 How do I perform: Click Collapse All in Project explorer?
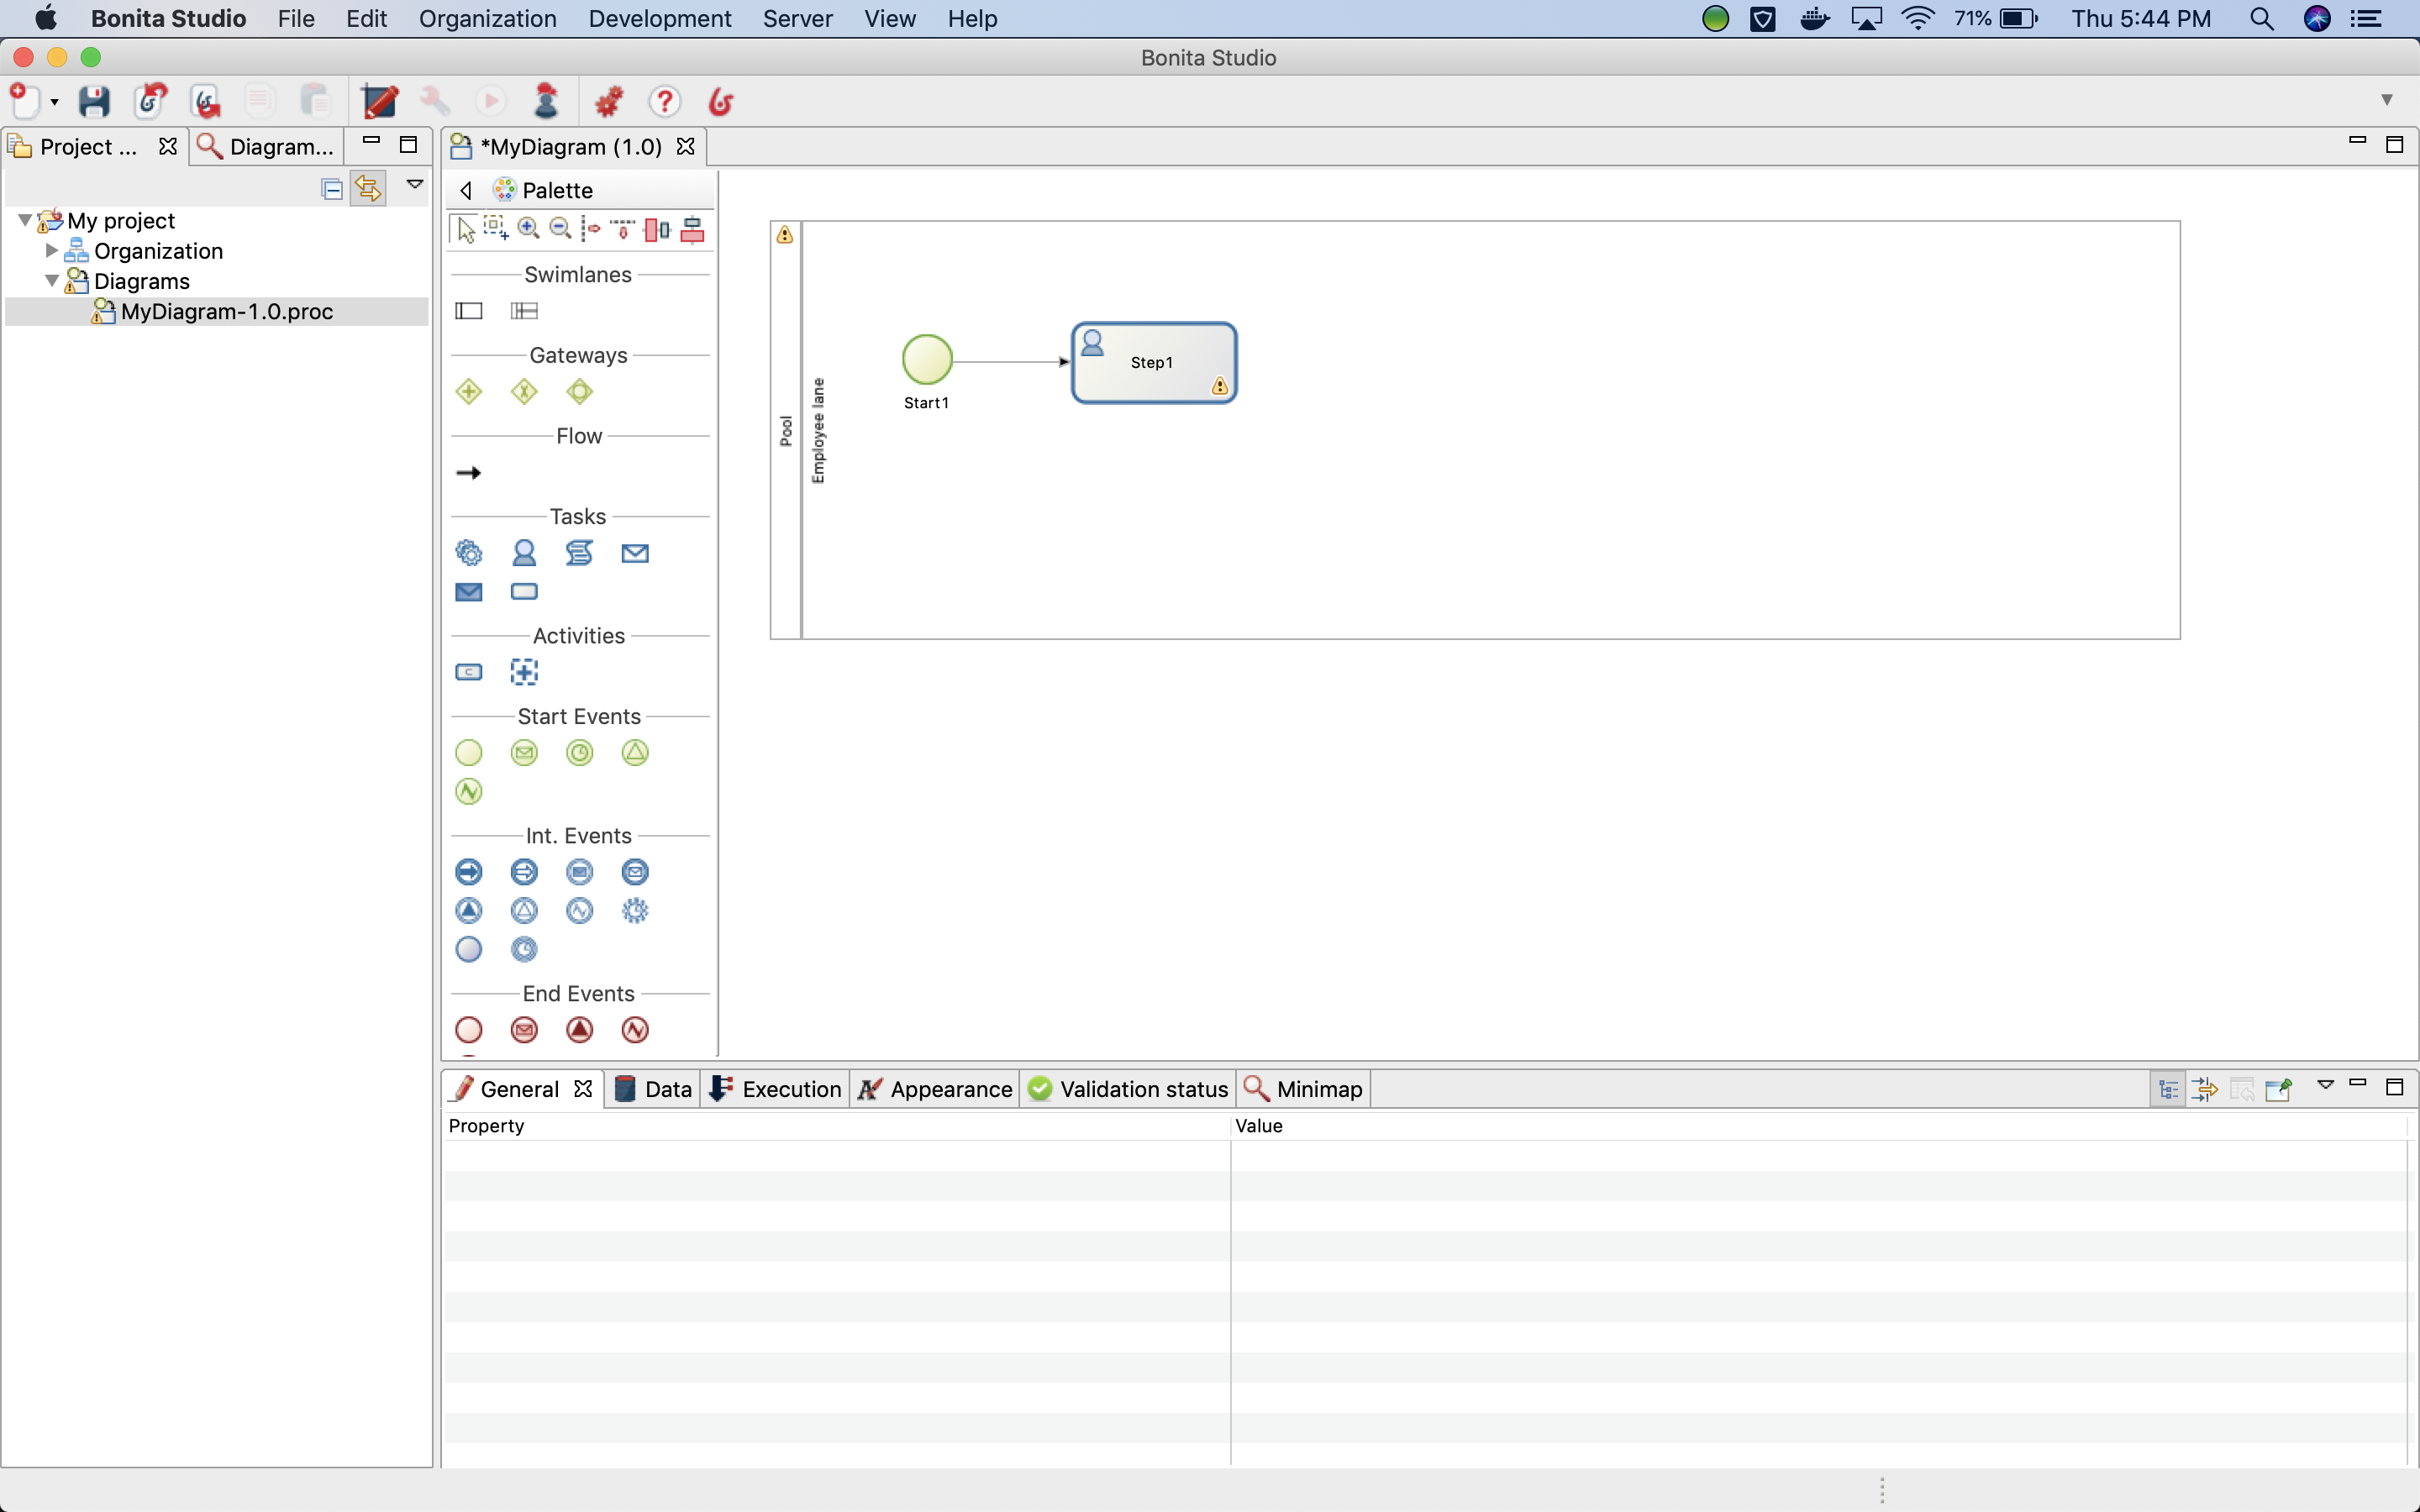tap(333, 188)
